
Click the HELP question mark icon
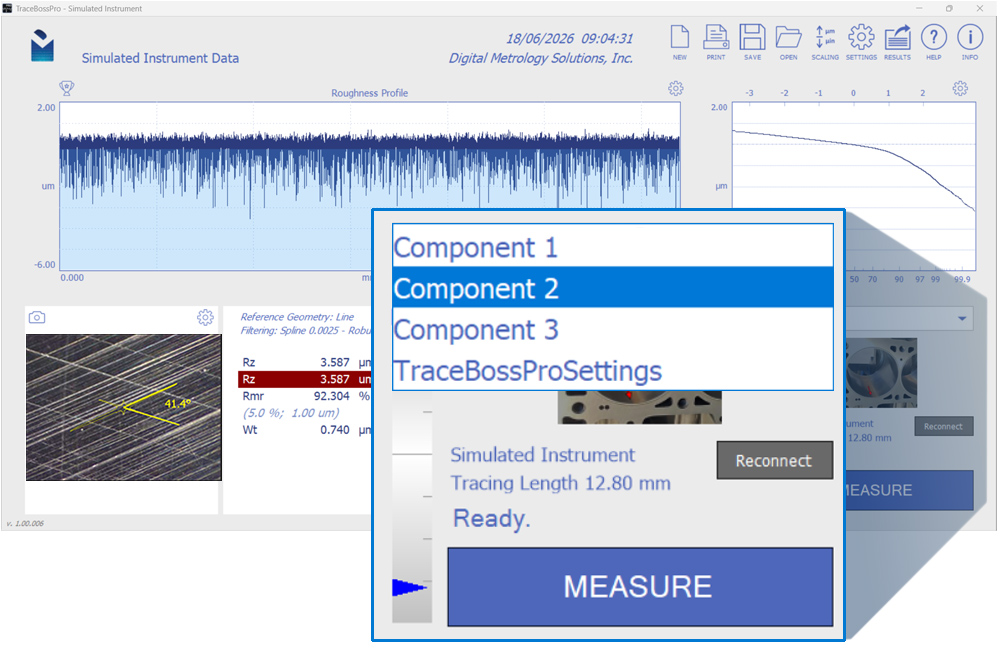pos(934,38)
